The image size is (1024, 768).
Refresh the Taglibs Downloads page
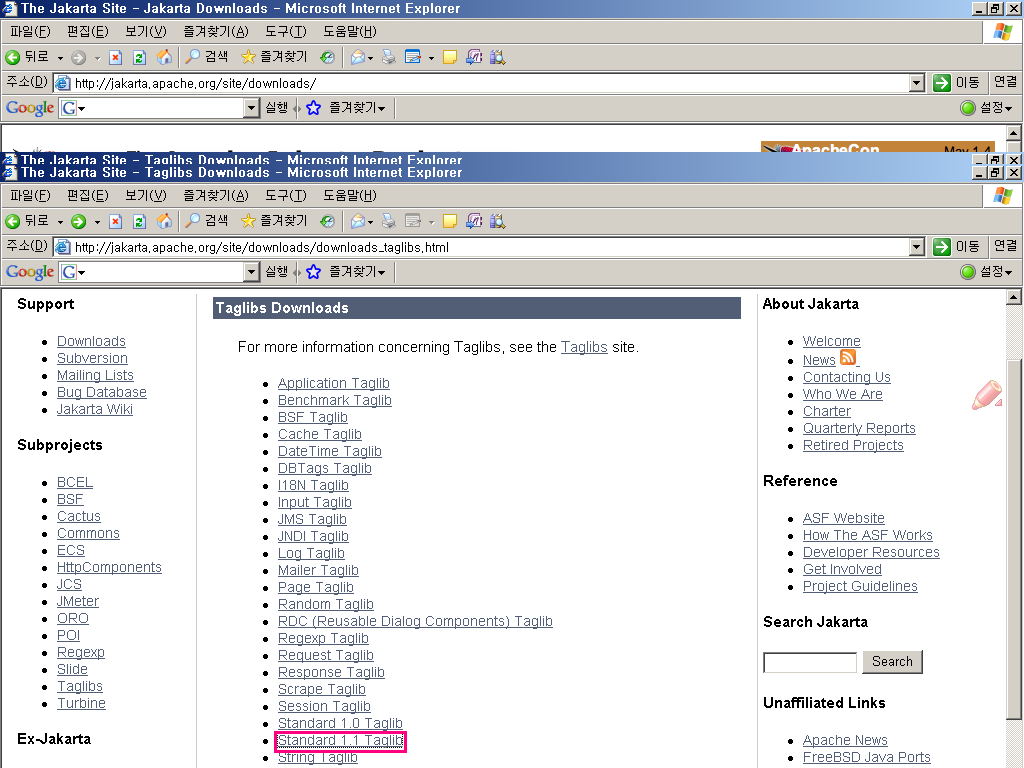click(139, 221)
